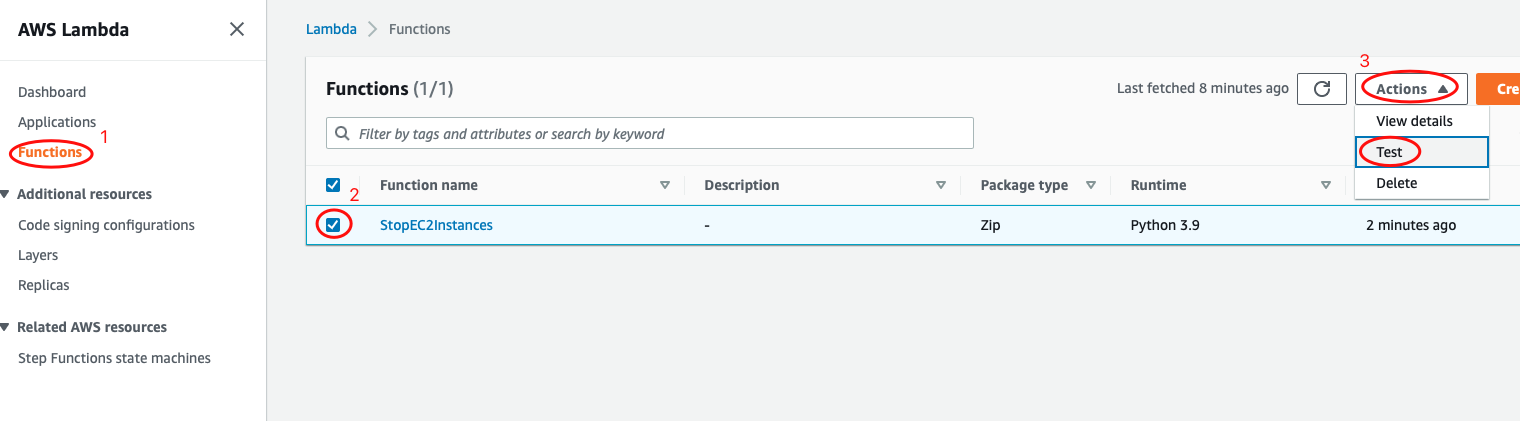The height and width of the screenshot is (421, 1520).
Task: Click the Last fetched 8 minutes ago text
Action: coord(1203,88)
